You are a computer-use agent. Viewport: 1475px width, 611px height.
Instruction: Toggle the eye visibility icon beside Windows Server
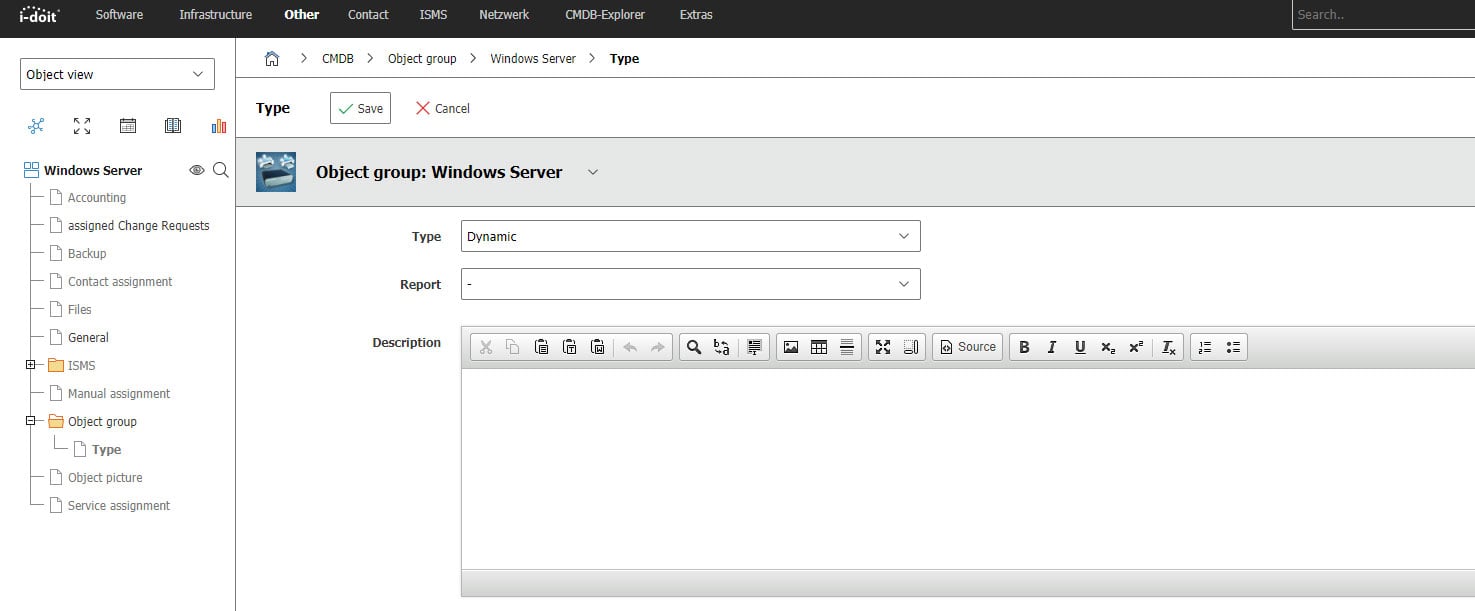tap(197, 170)
